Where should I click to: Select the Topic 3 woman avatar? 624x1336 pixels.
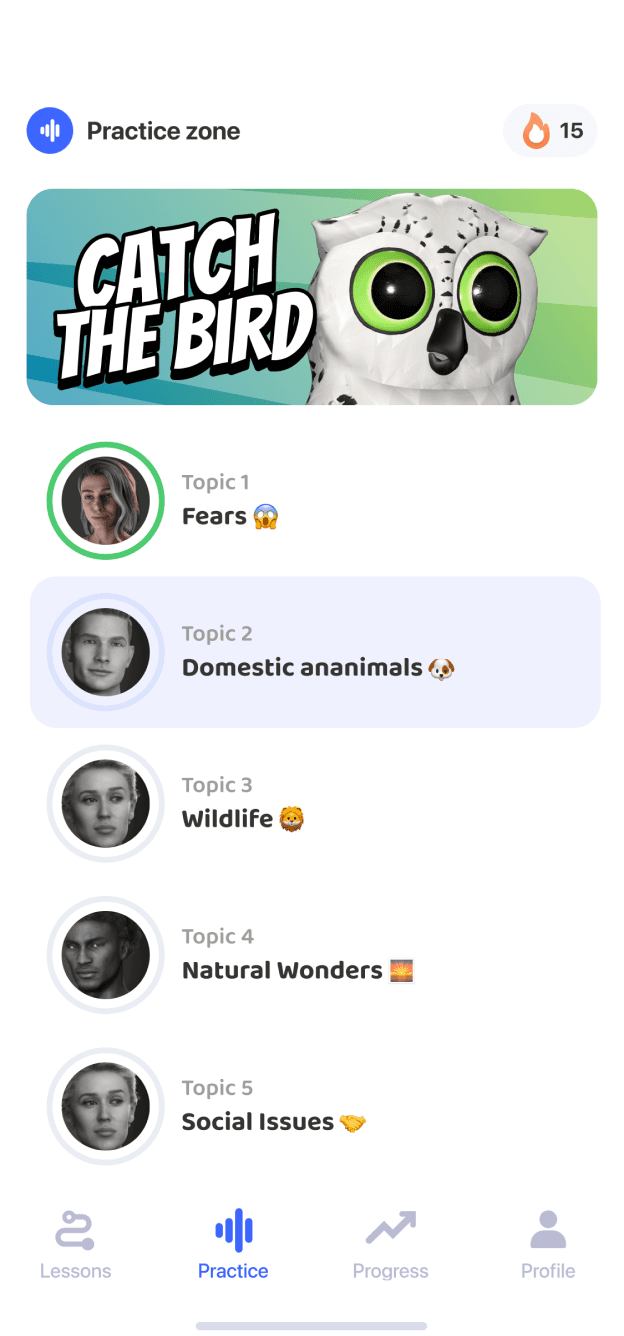pyautogui.click(x=106, y=804)
